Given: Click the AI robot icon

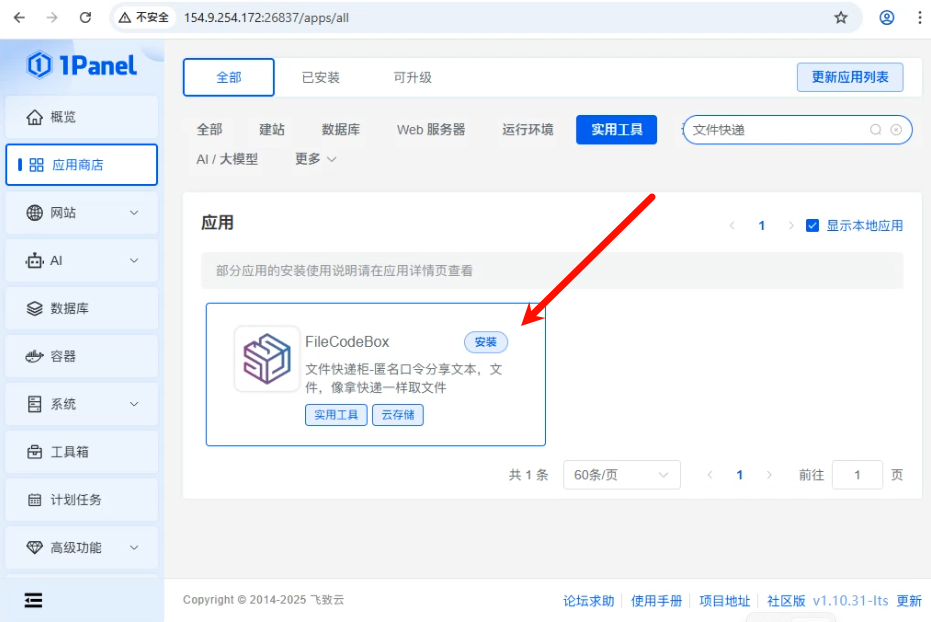Looking at the screenshot, I should (x=34, y=261).
